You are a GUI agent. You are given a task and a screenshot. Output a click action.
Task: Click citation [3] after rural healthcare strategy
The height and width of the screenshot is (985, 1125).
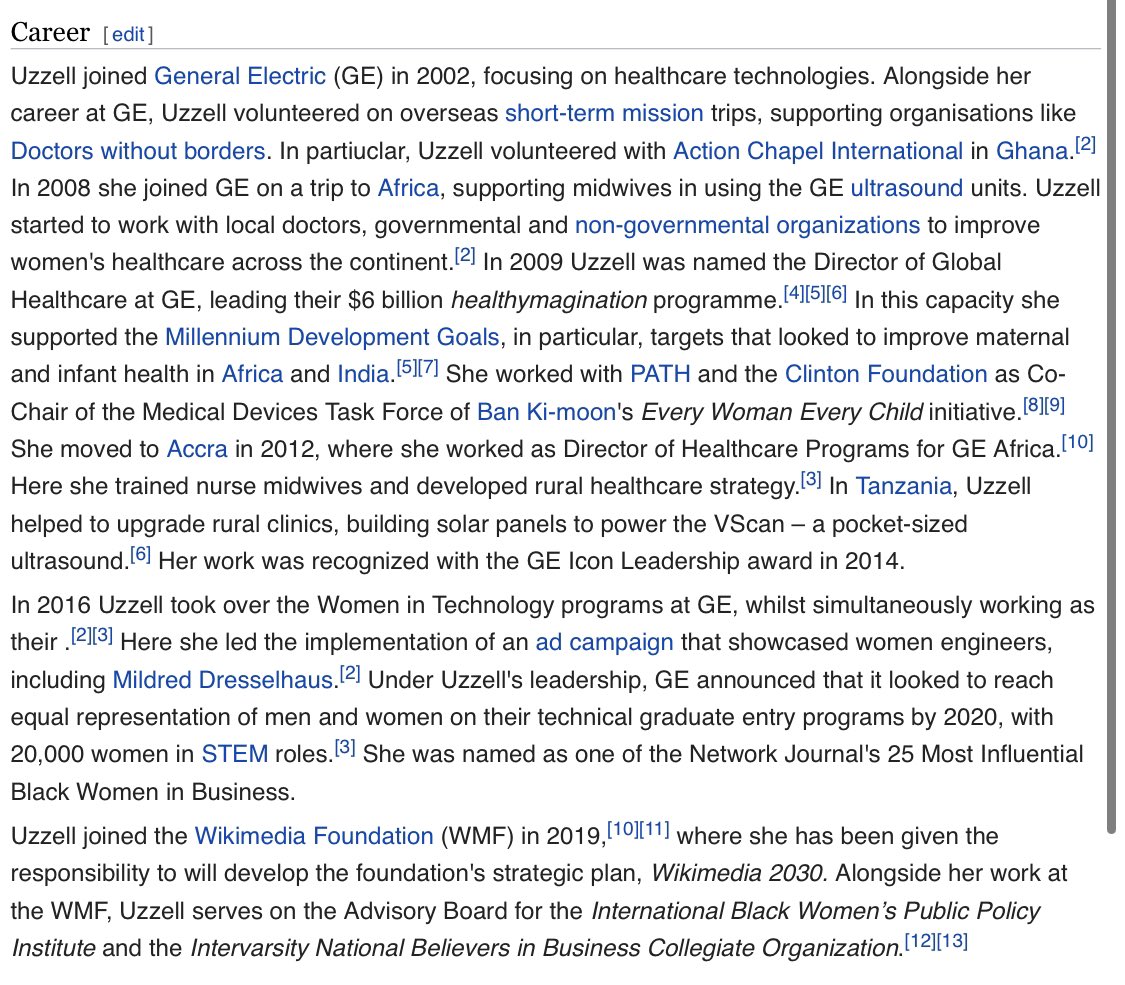pyautogui.click(x=811, y=480)
